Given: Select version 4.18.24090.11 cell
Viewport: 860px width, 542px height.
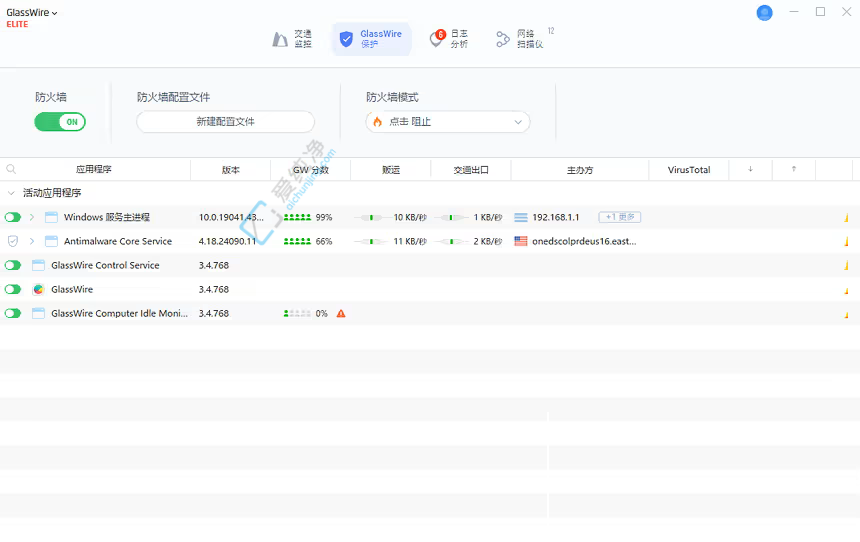Looking at the screenshot, I should pyautogui.click(x=227, y=241).
